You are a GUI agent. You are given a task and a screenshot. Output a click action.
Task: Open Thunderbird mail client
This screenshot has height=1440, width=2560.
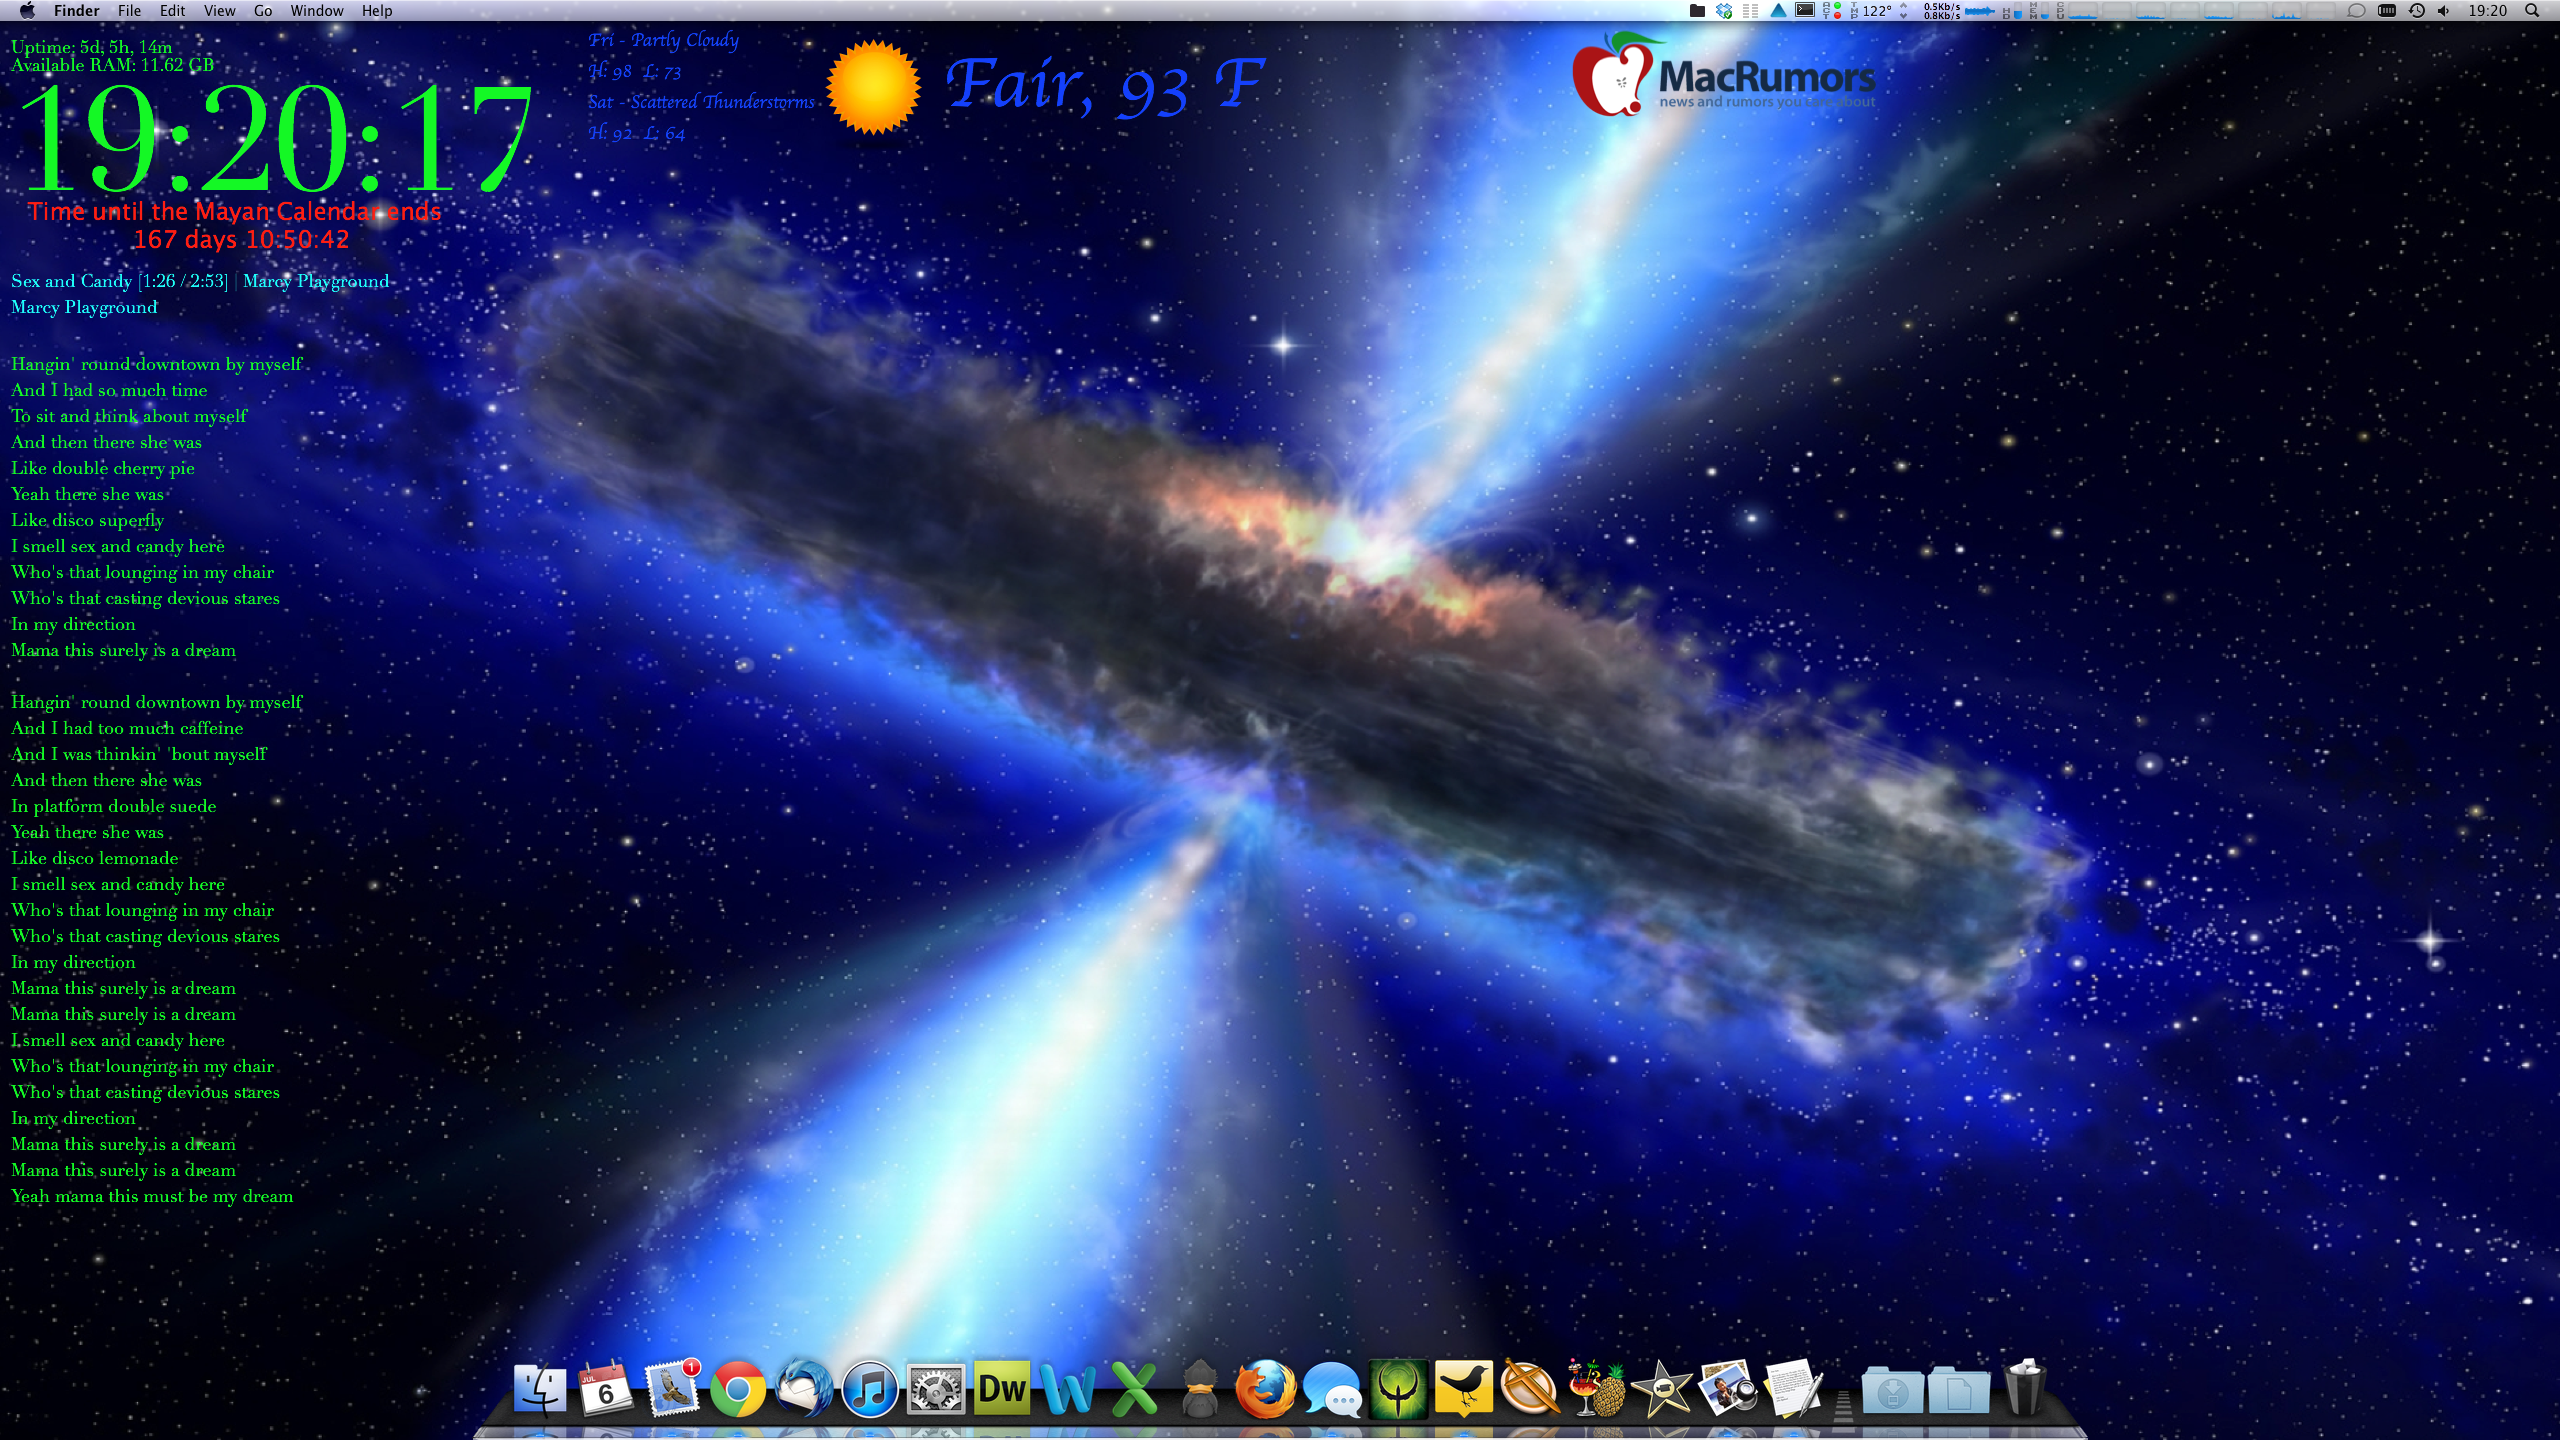pyautogui.click(x=804, y=1389)
